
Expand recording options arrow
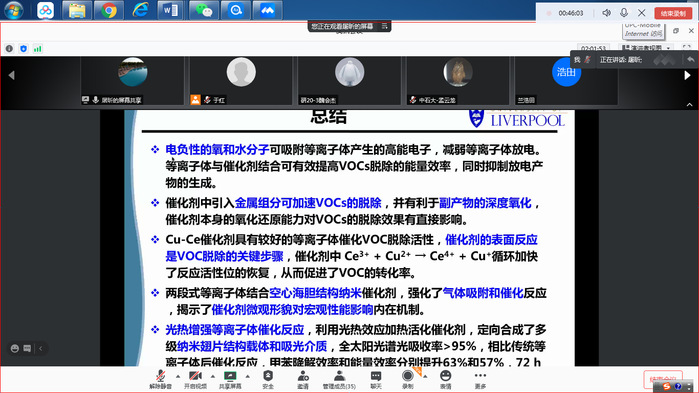coord(425,377)
